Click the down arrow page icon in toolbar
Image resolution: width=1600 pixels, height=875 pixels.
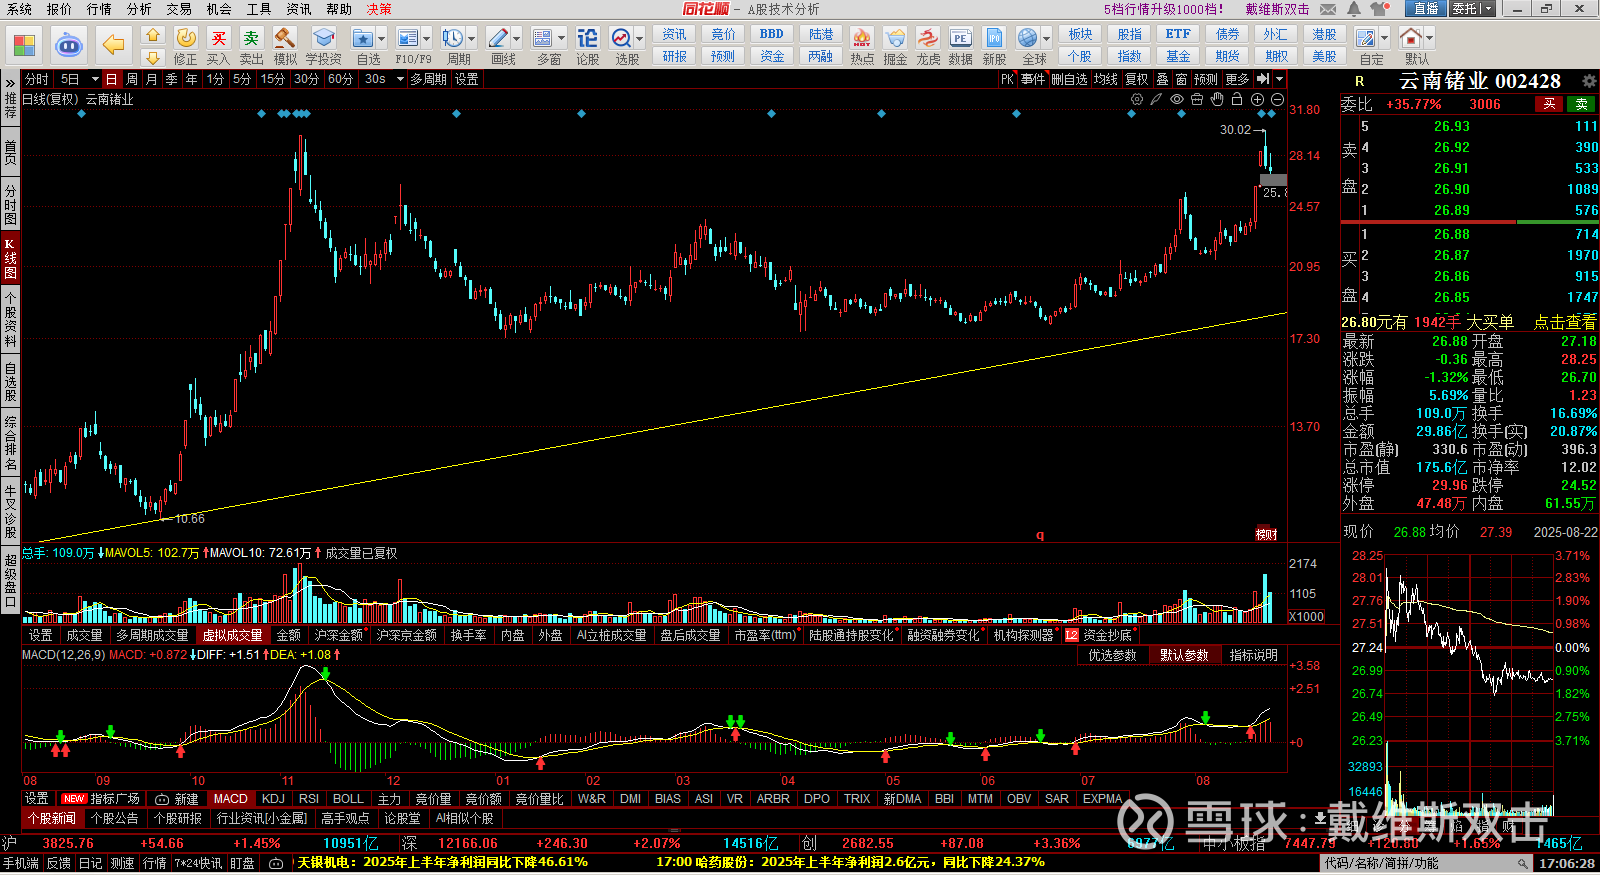(152, 58)
